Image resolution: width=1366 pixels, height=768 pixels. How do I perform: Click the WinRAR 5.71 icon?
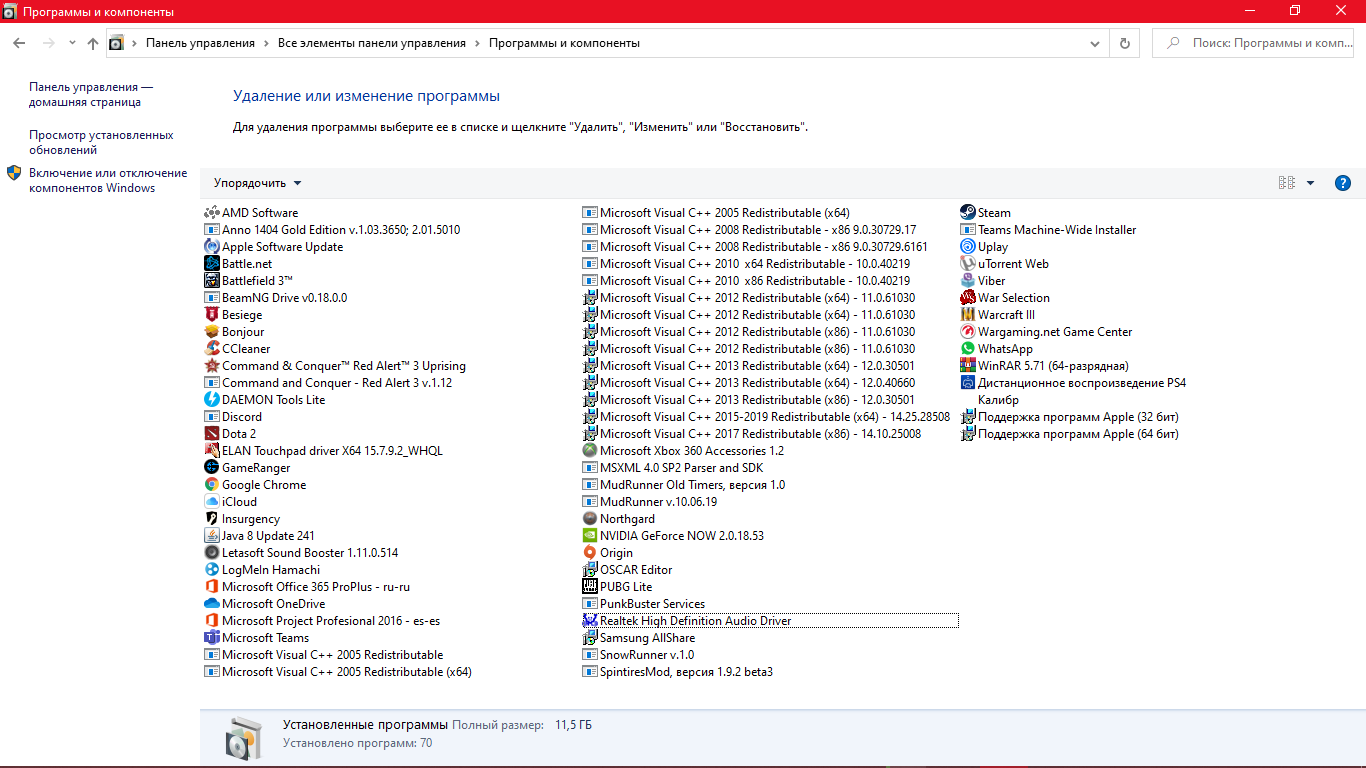[x=967, y=366]
